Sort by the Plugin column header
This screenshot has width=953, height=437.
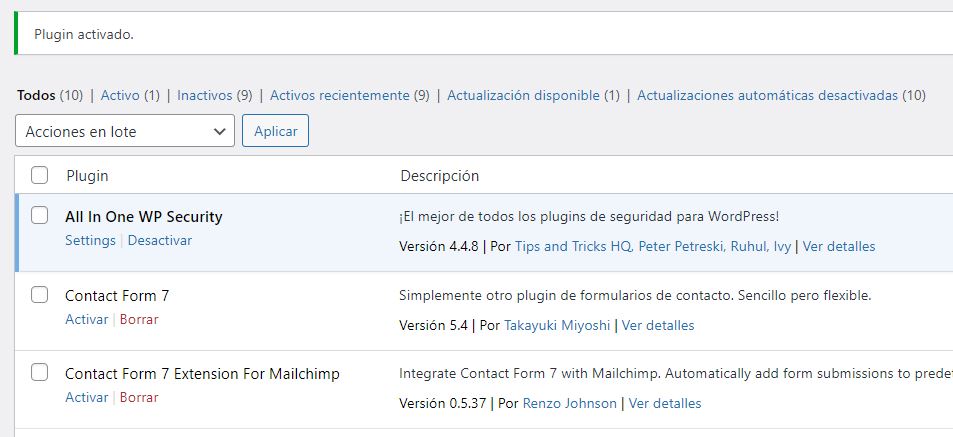88,176
